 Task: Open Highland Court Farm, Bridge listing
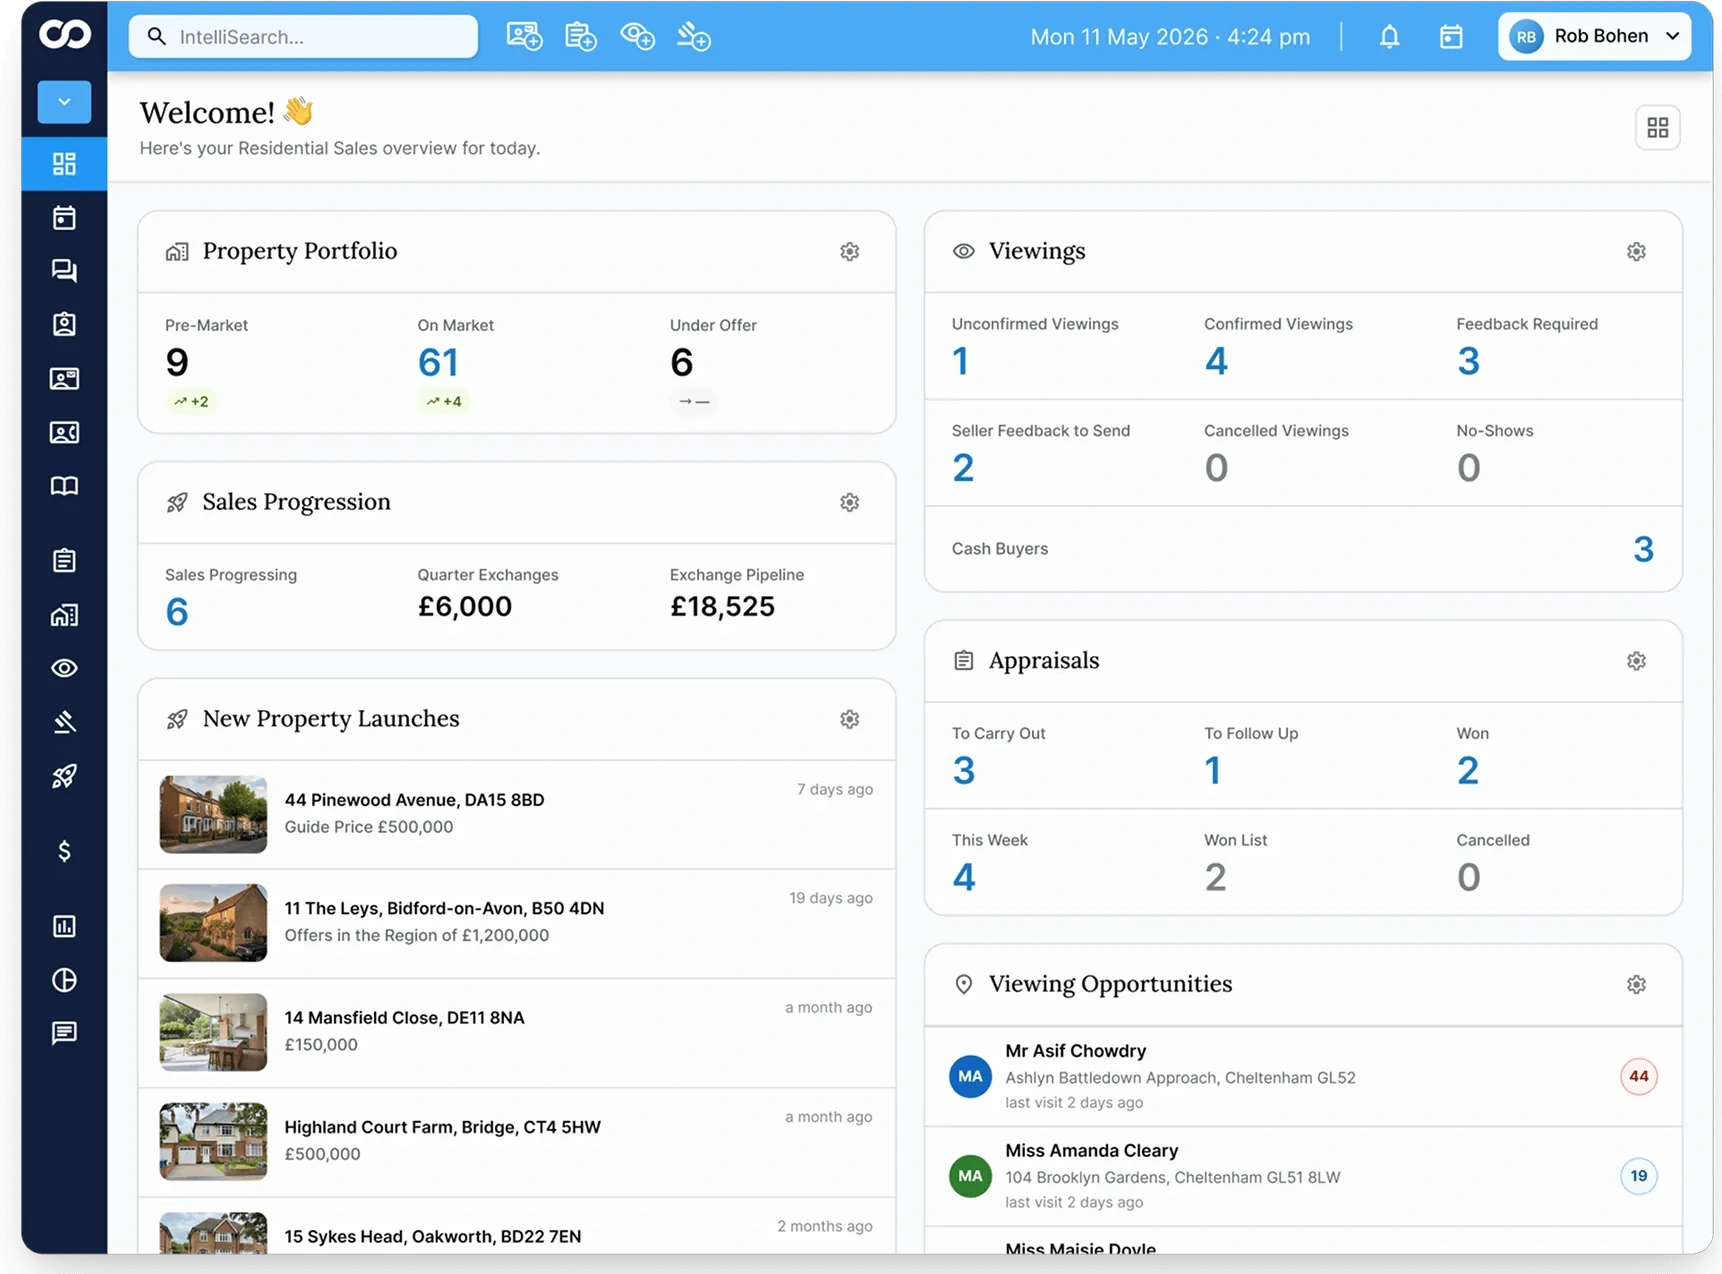click(x=516, y=1142)
